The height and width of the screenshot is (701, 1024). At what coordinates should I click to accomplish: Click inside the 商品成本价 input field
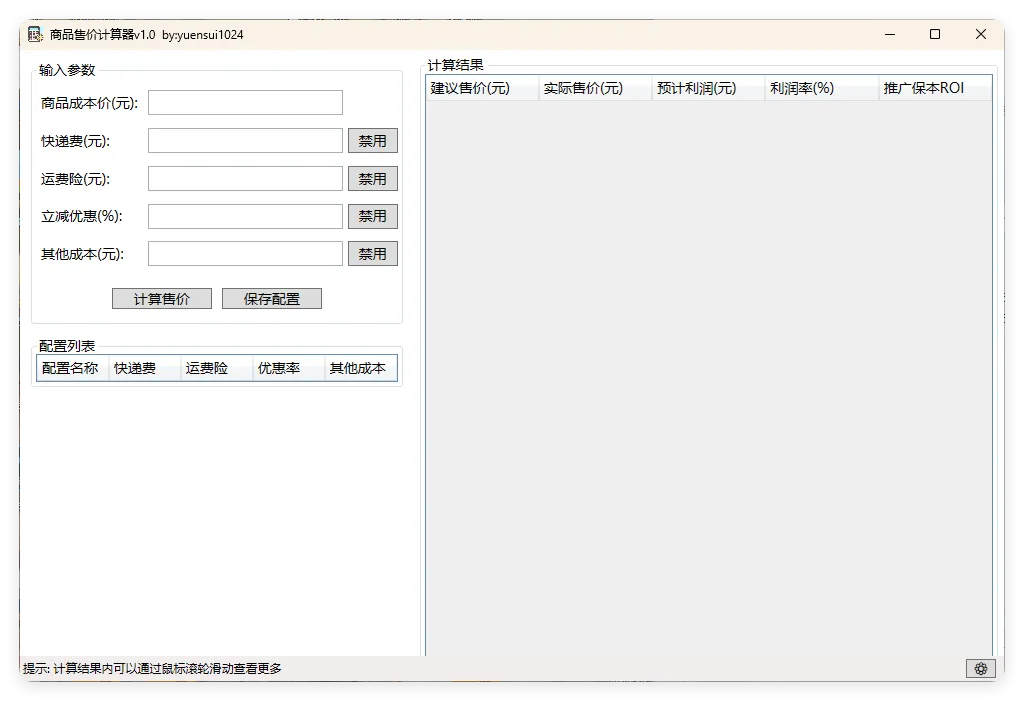[x=244, y=102]
